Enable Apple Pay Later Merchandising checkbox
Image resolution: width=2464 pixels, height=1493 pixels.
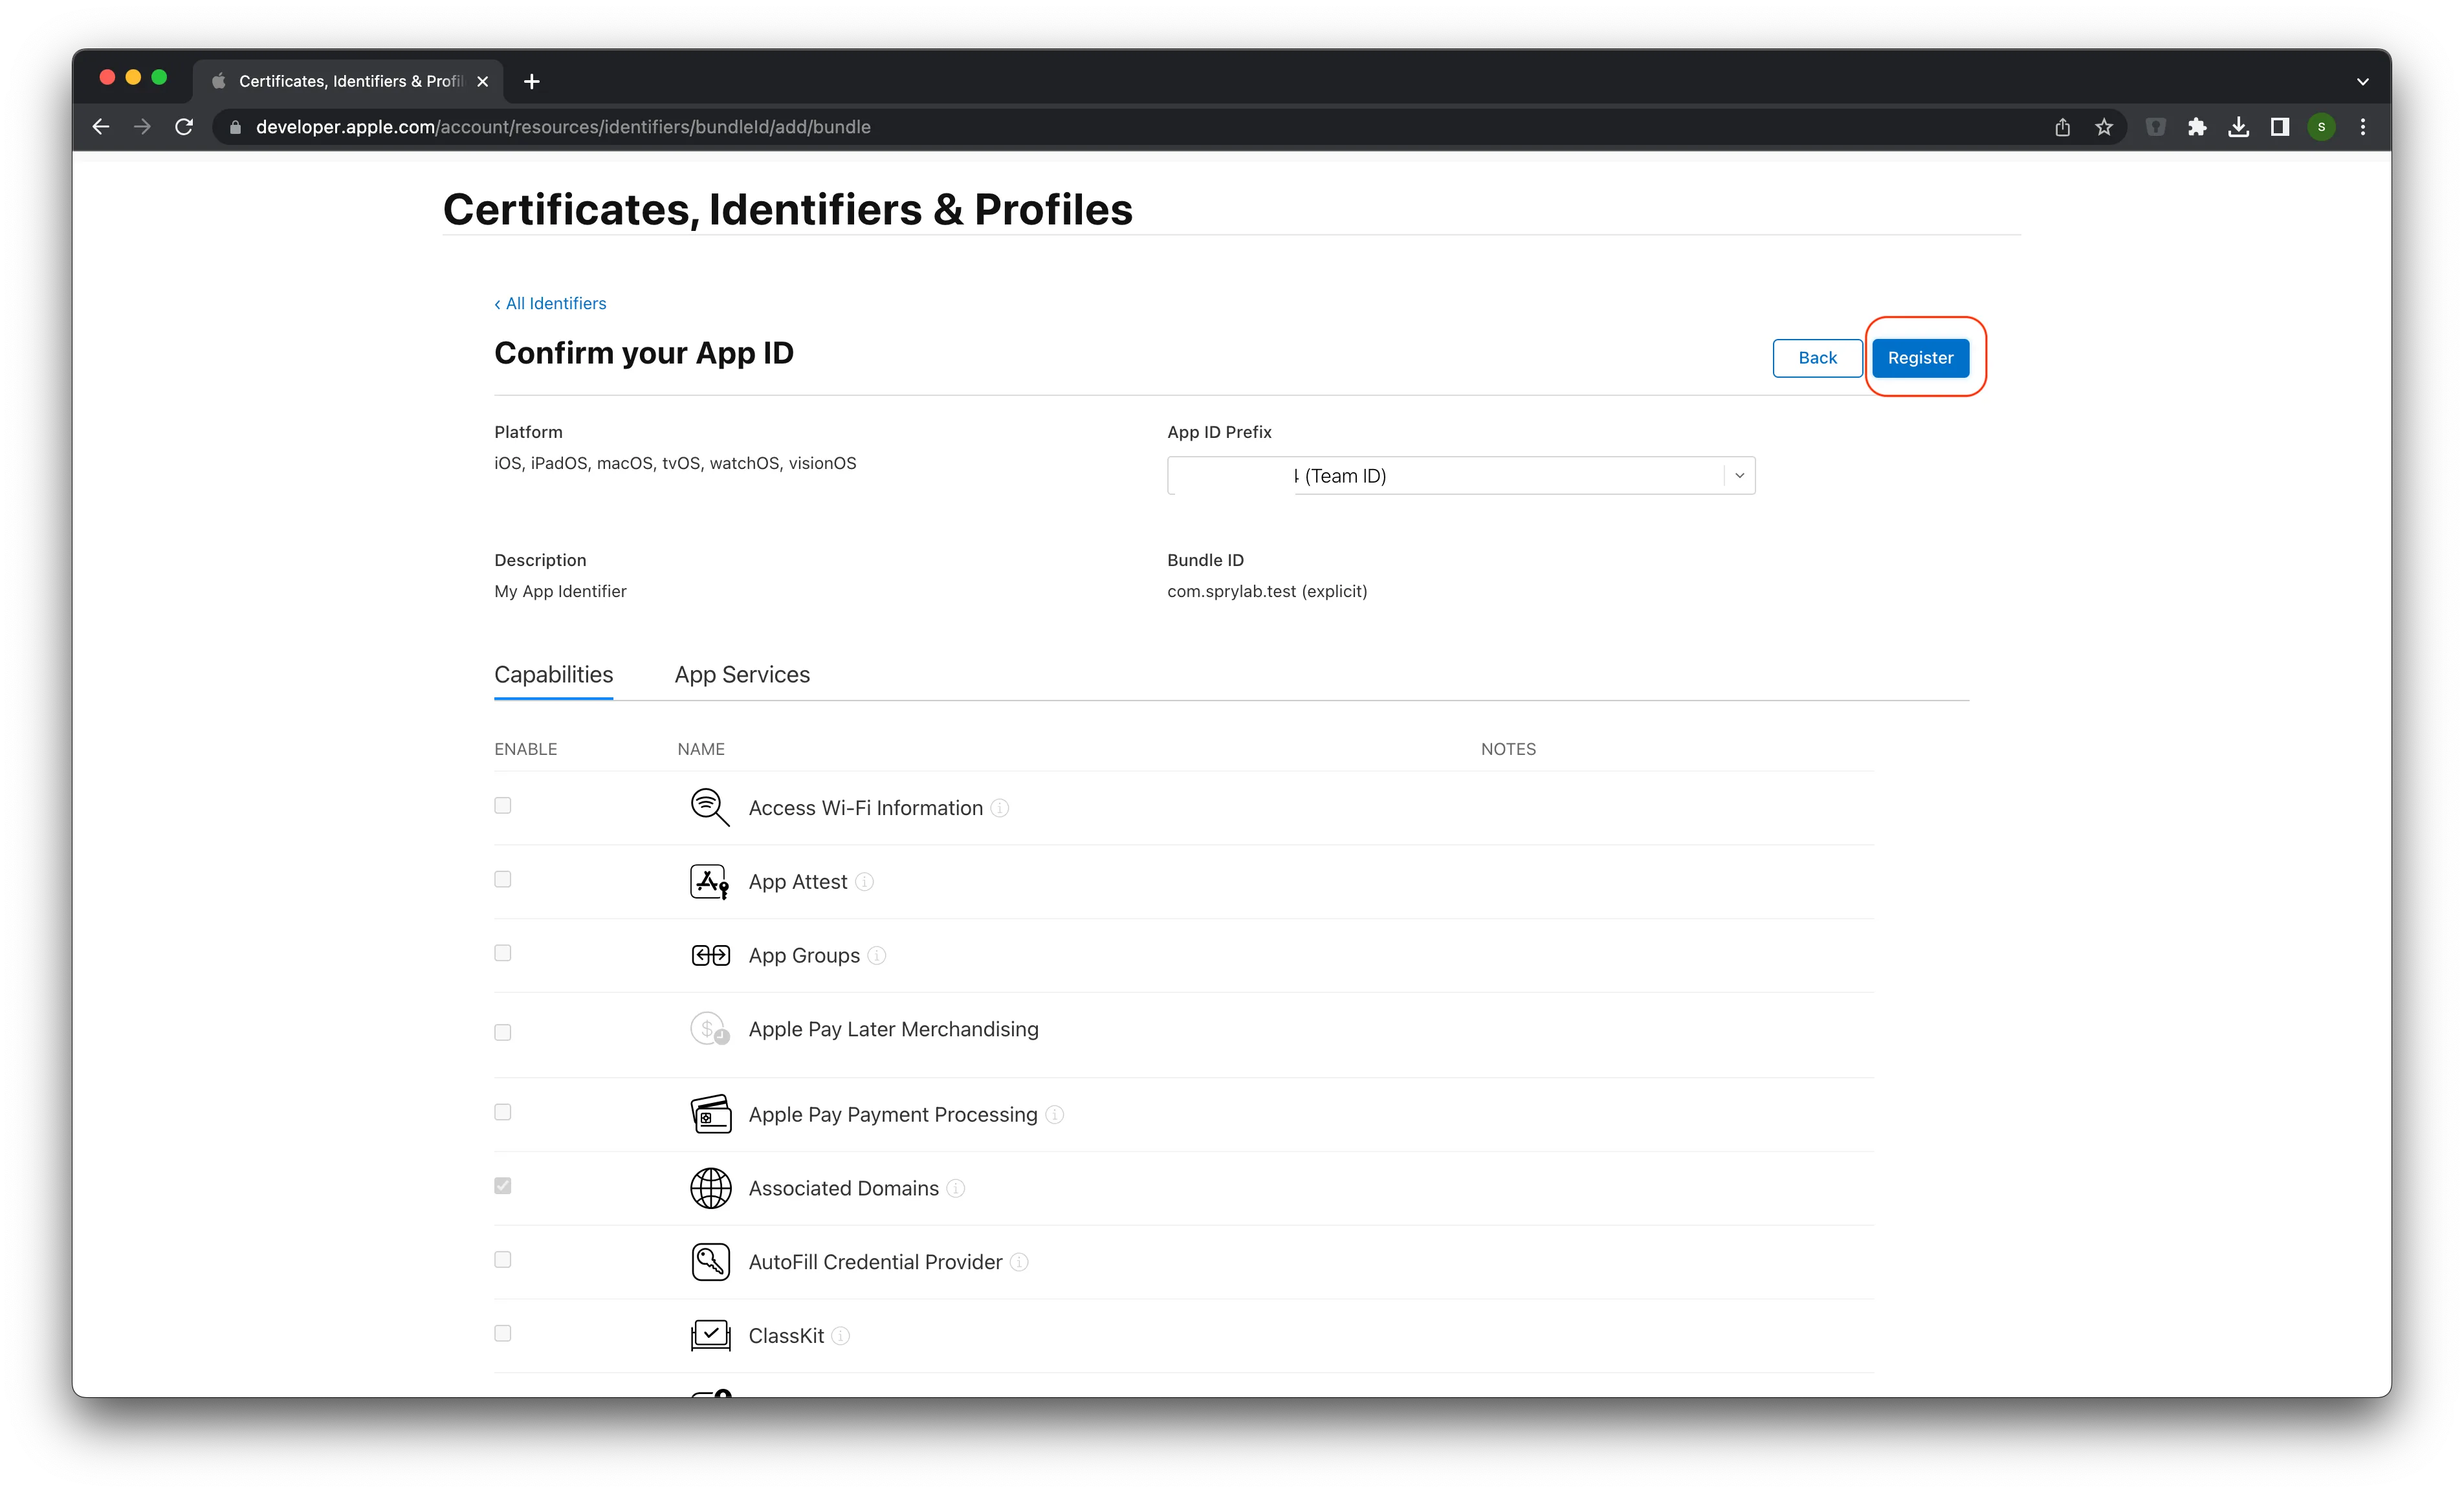point(503,1033)
